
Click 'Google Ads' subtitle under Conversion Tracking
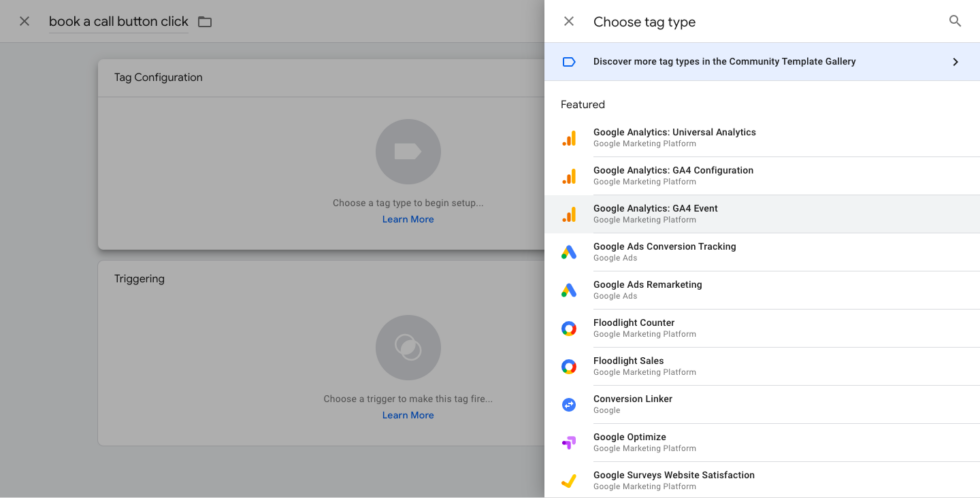pyautogui.click(x=615, y=258)
